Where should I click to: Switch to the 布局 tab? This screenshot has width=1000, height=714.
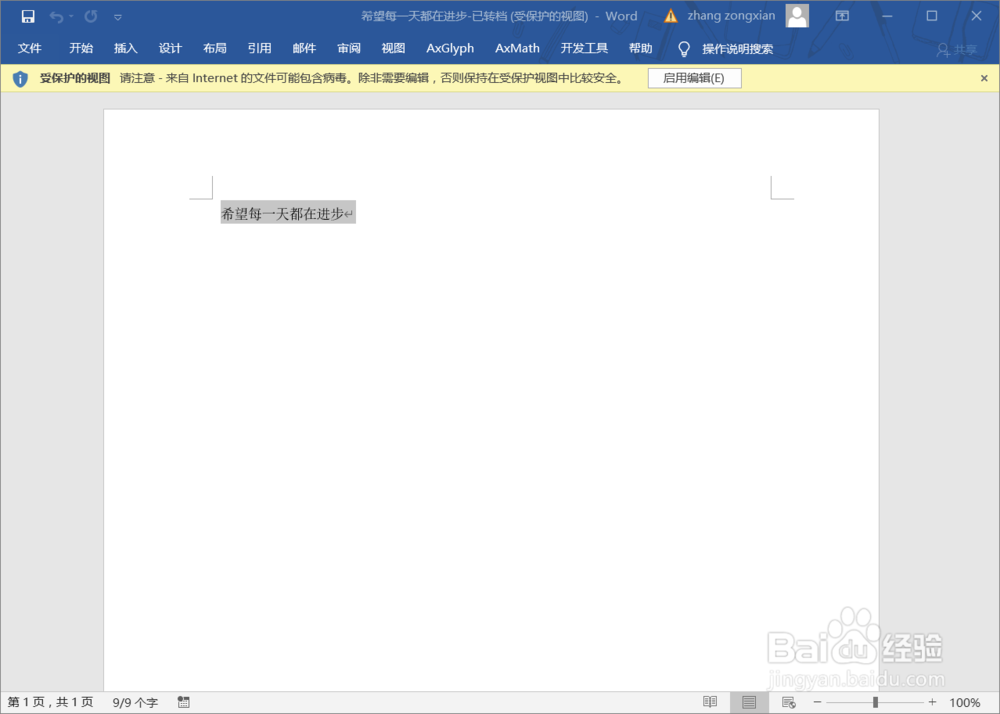pyautogui.click(x=215, y=48)
